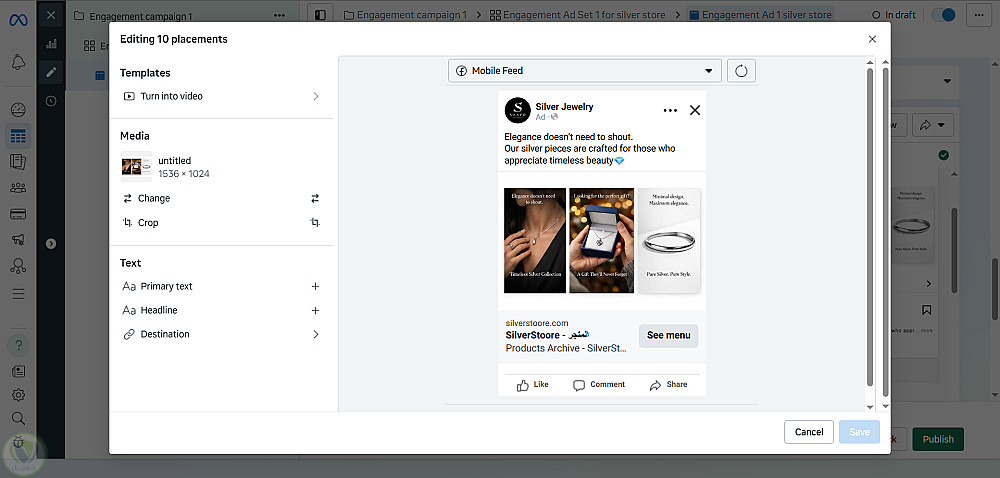Refresh the ad preview

741,71
